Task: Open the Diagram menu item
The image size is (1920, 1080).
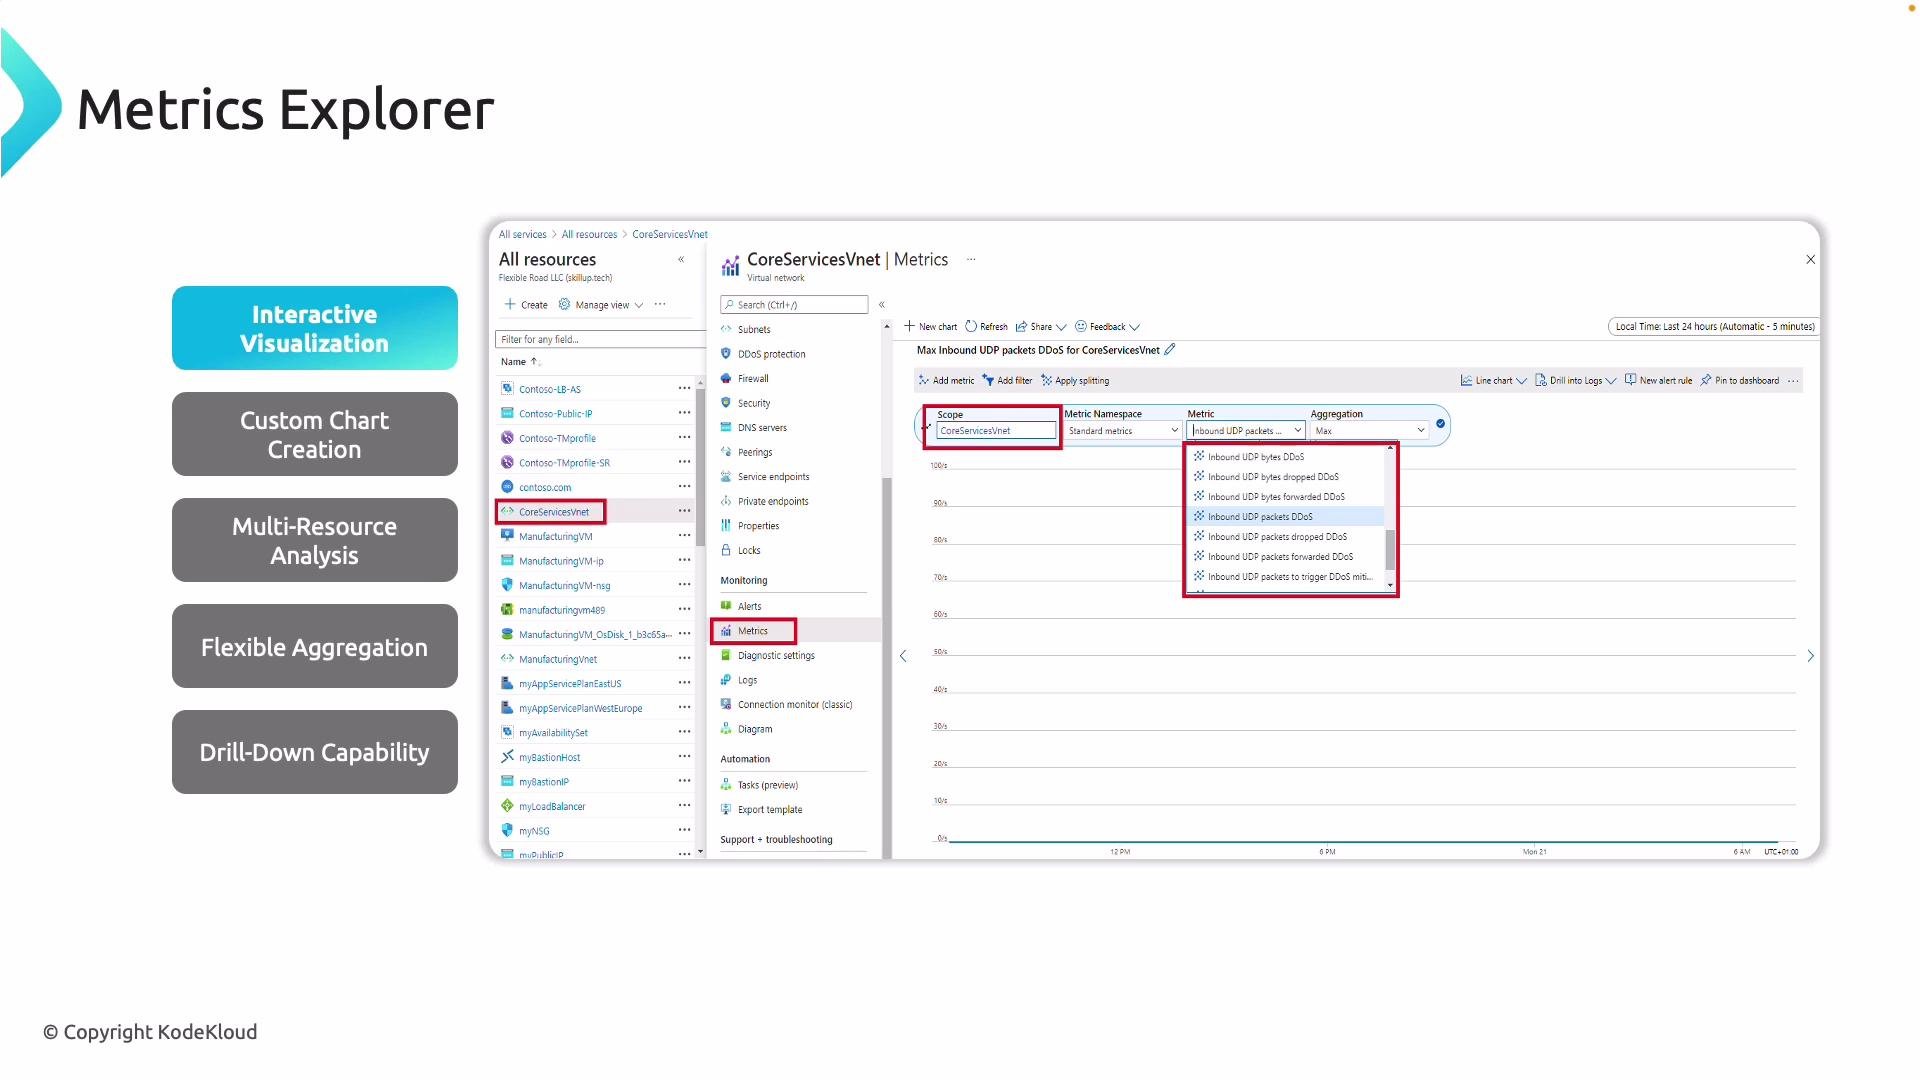Action: (755, 729)
